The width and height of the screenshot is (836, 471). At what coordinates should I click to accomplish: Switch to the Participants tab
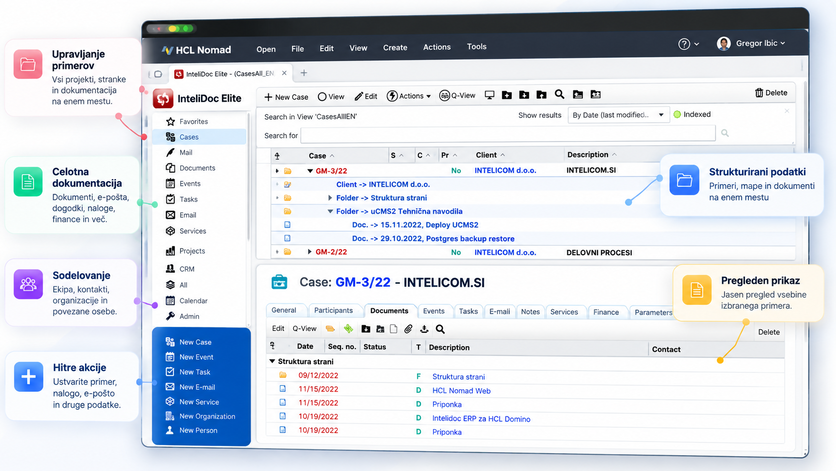(333, 310)
